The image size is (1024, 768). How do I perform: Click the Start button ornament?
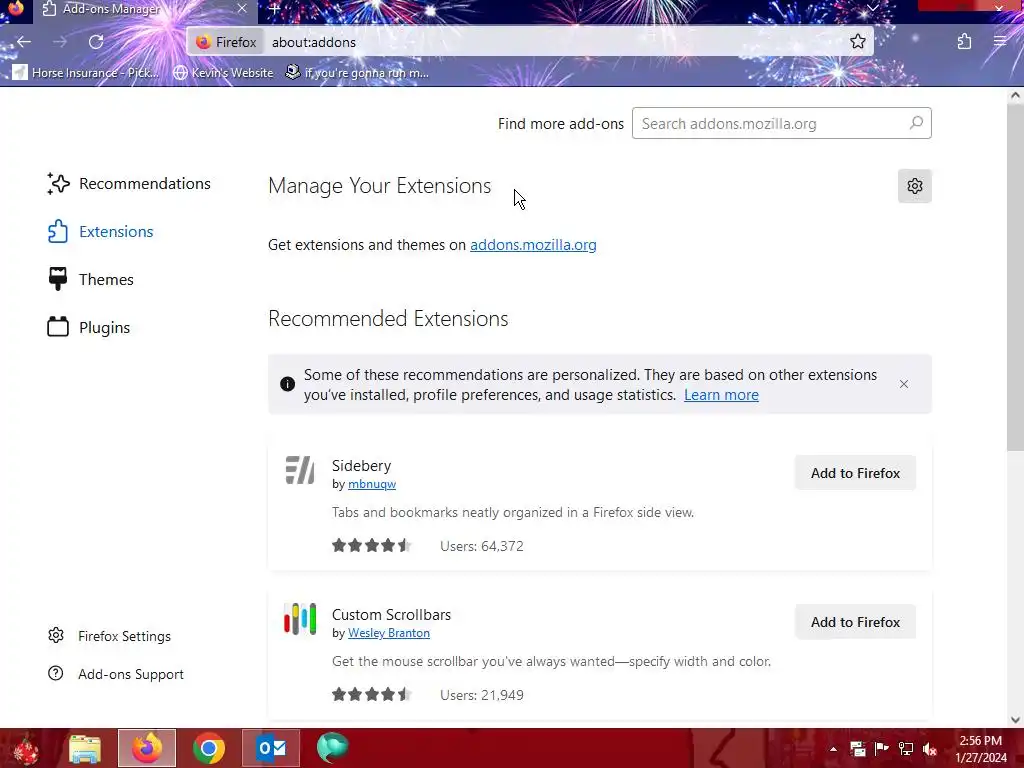point(27,748)
